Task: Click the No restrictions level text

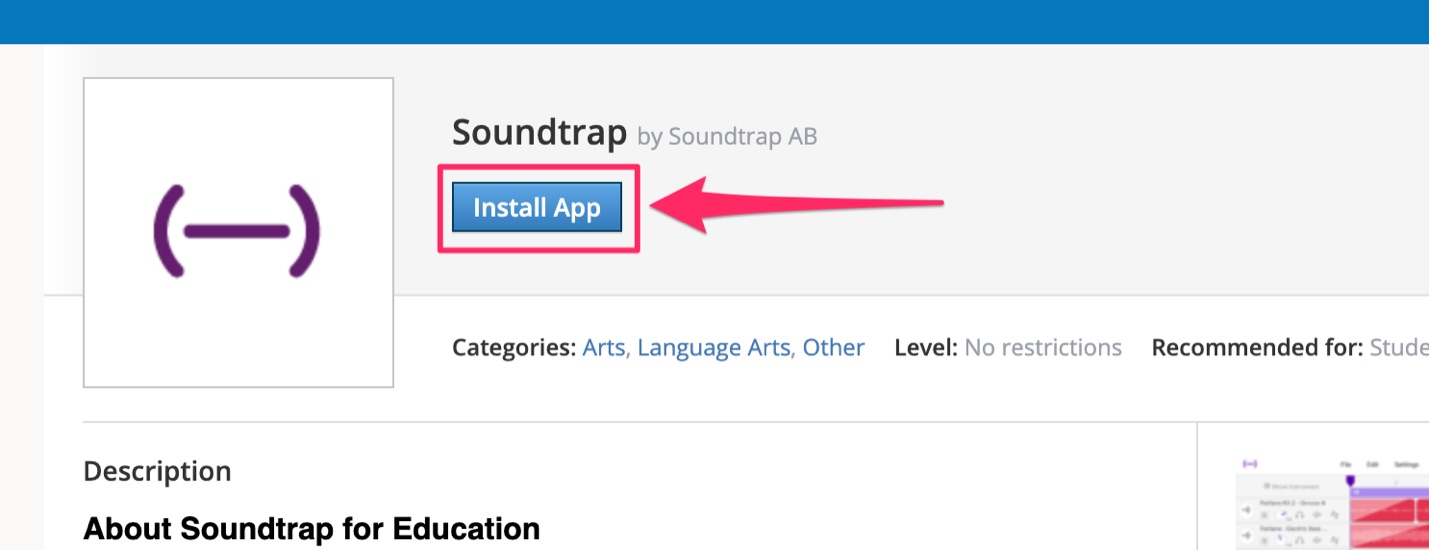Action: [x=1043, y=347]
